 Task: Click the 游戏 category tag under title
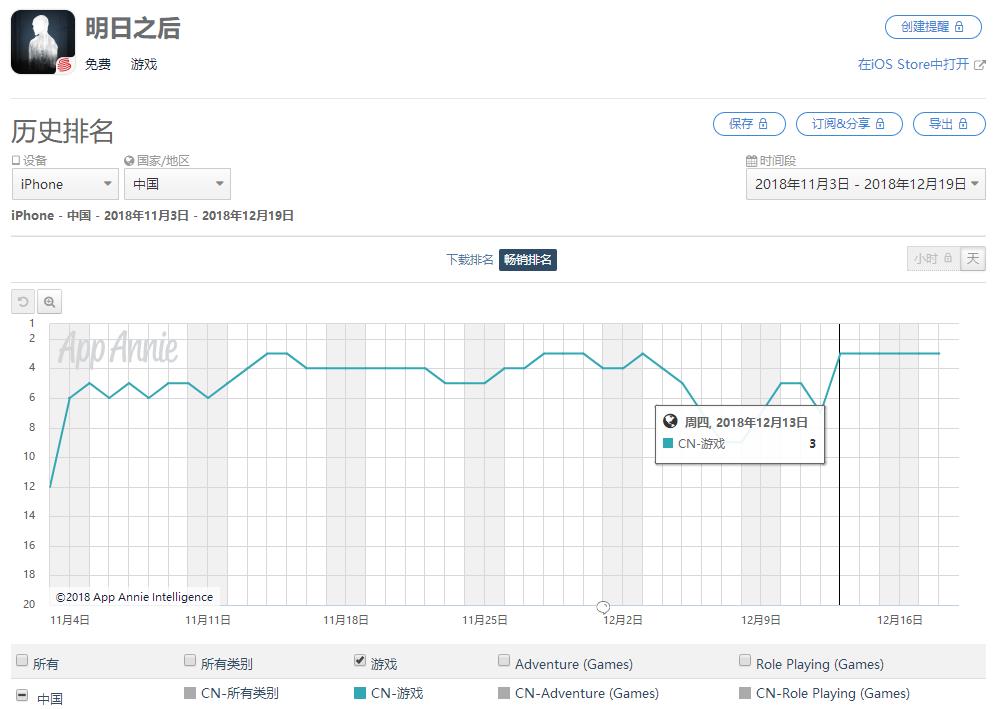[x=144, y=64]
